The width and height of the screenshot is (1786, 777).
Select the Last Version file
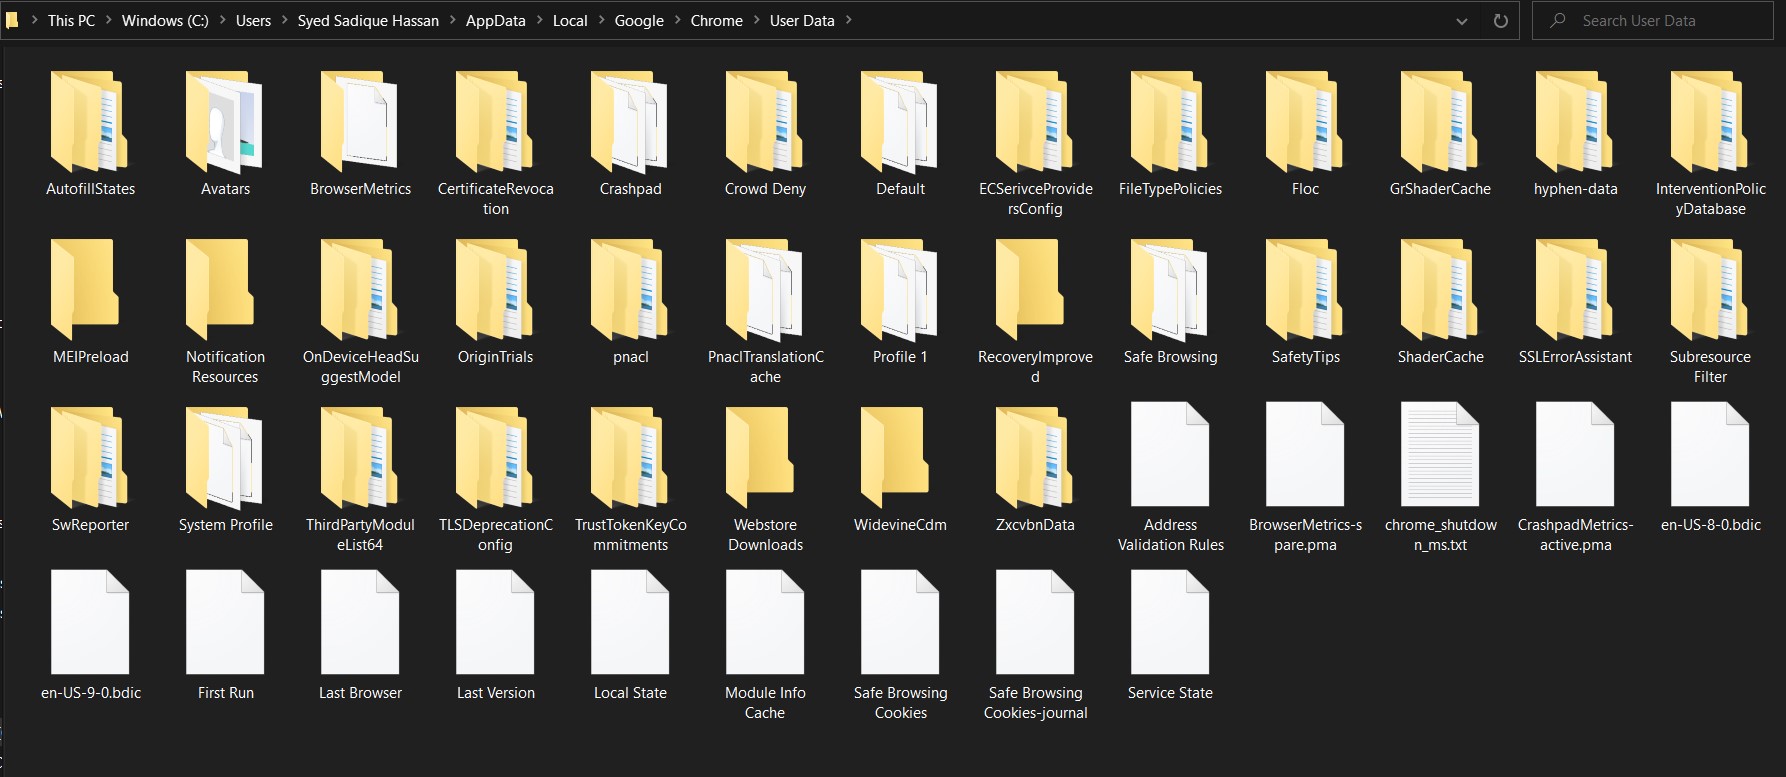[x=495, y=624]
